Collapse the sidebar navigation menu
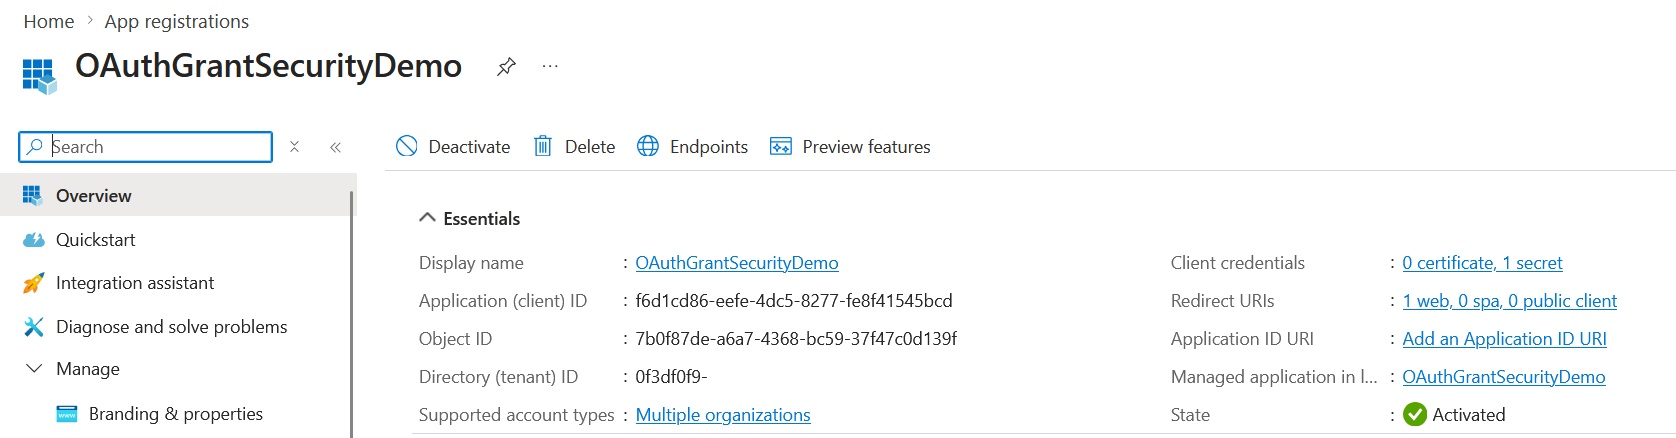This screenshot has height=438, width=1676. click(x=336, y=147)
